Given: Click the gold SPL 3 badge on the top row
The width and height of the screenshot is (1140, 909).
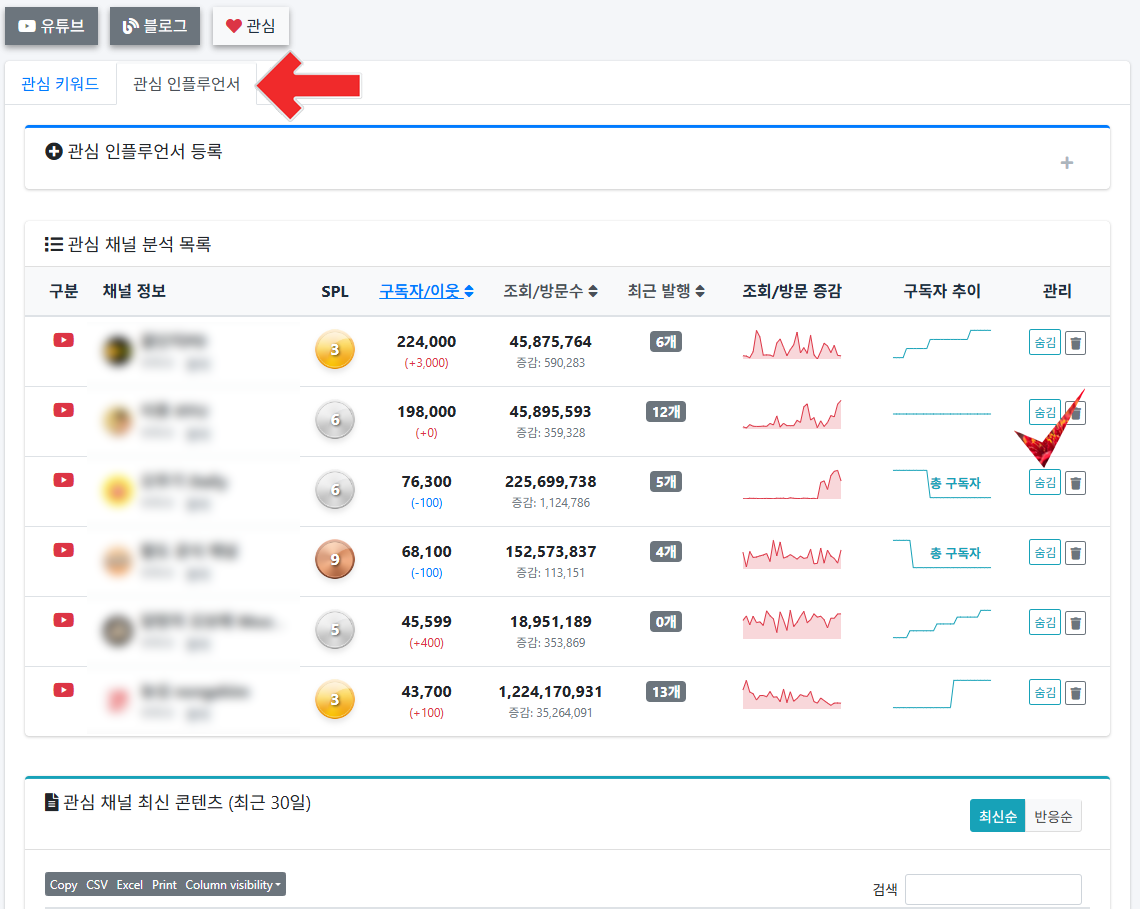Looking at the screenshot, I should pos(335,351).
